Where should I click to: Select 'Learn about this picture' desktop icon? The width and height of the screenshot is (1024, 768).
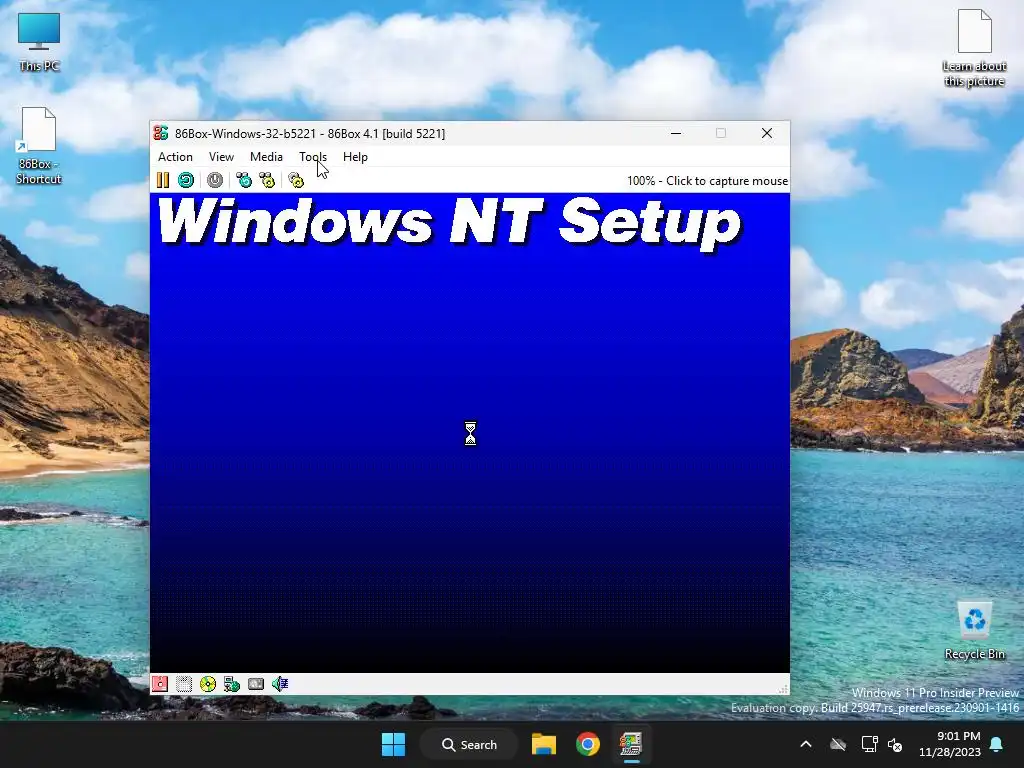(974, 48)
